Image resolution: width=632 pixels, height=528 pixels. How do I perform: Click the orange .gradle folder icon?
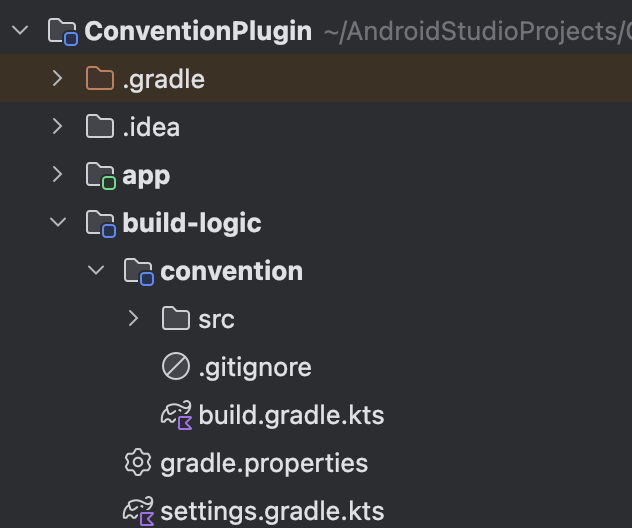(100, 79)
